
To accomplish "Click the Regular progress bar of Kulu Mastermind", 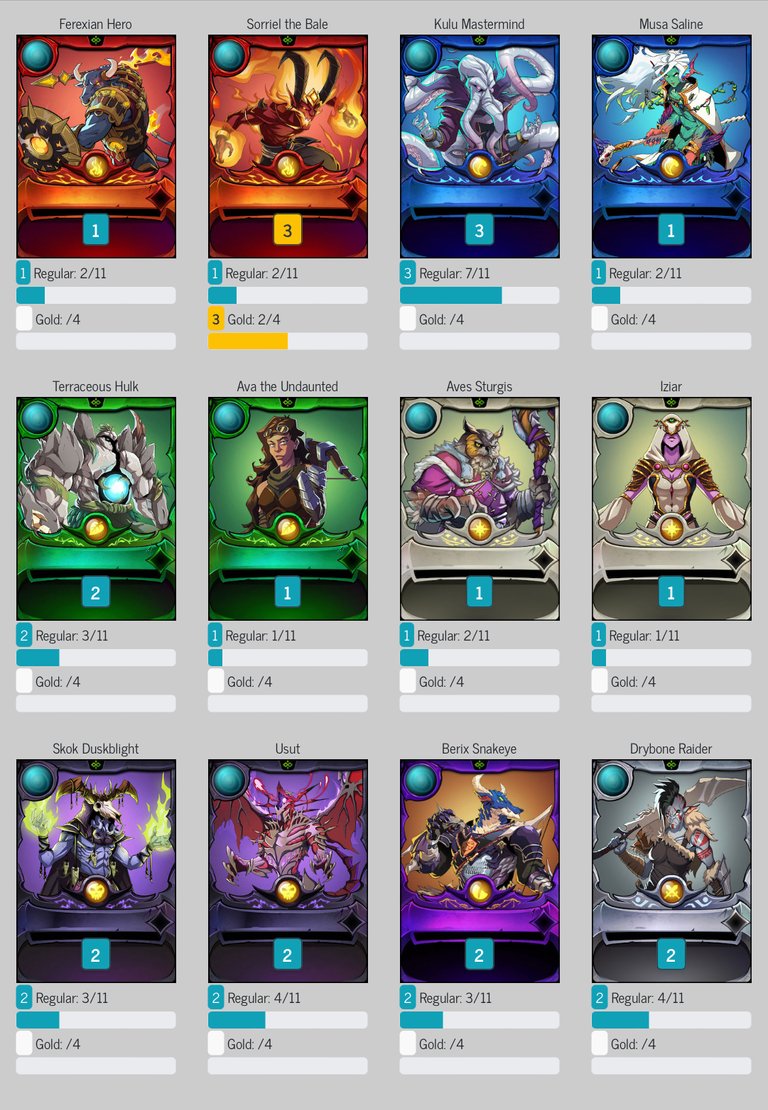I will (x=479, y=295).
